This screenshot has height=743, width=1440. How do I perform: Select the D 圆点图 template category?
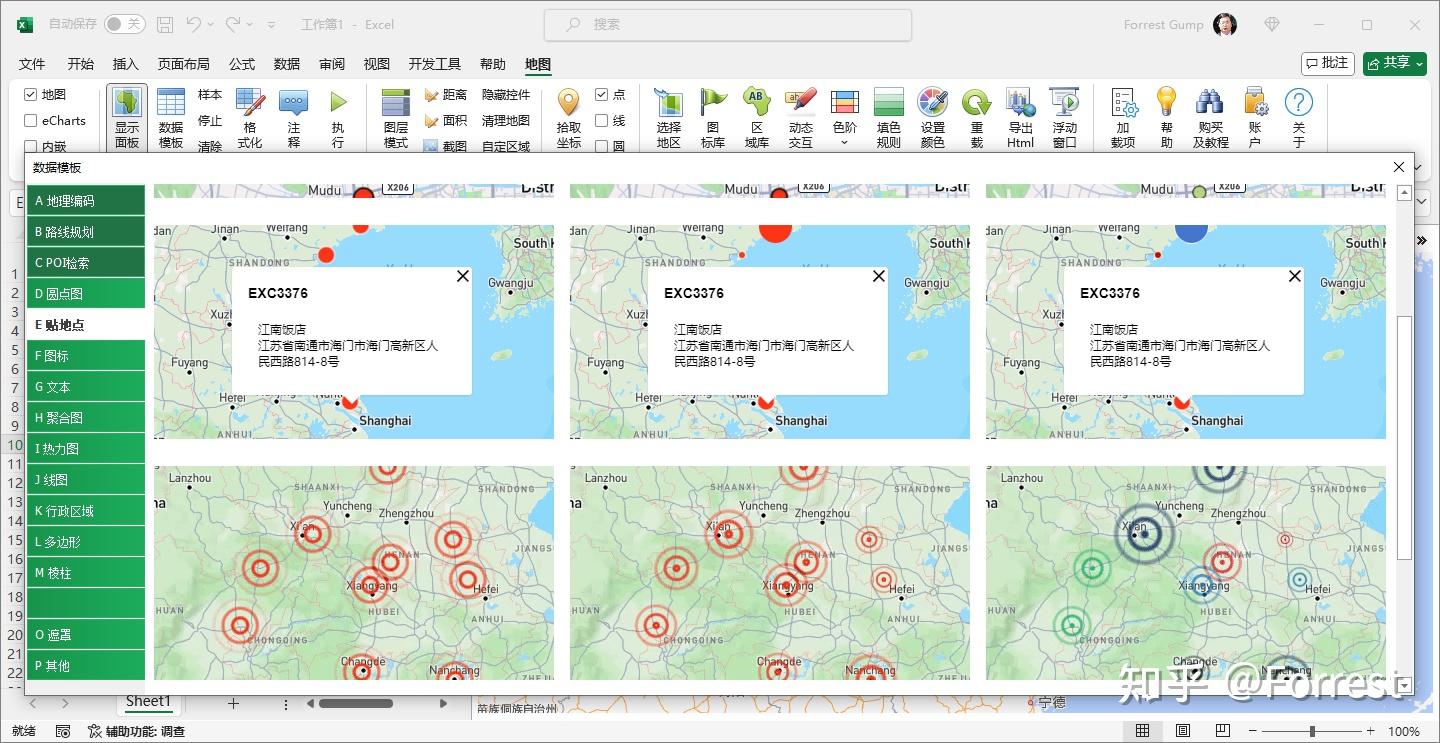(86, 293)
